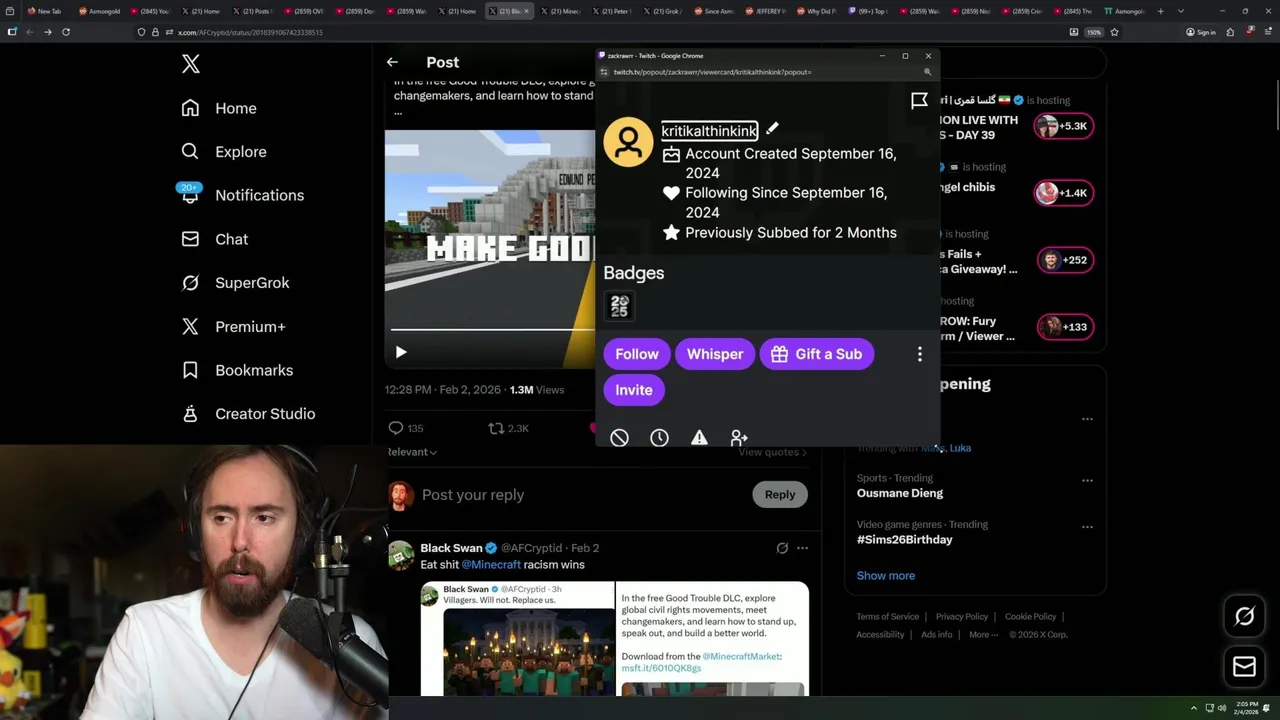Viewport: 1280px width, 720px height.
Task: Open the Grok floating button
Action: coord(1244,617)
